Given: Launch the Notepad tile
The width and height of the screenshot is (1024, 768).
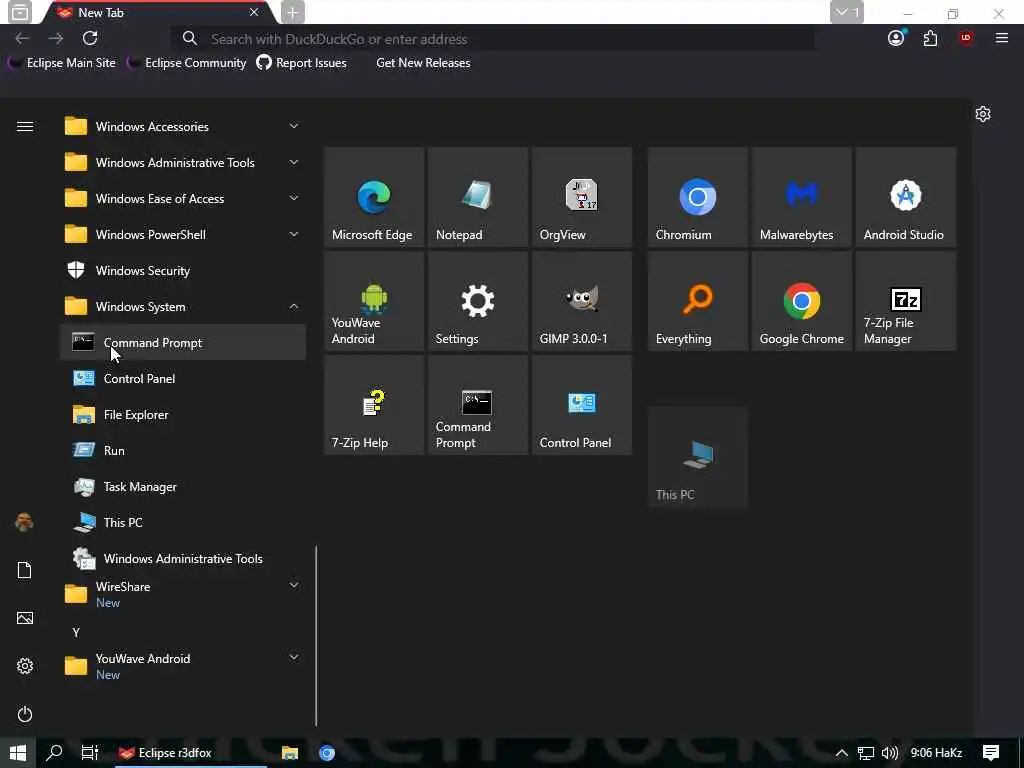Looking at the screenshot, I should click(478, 197).
